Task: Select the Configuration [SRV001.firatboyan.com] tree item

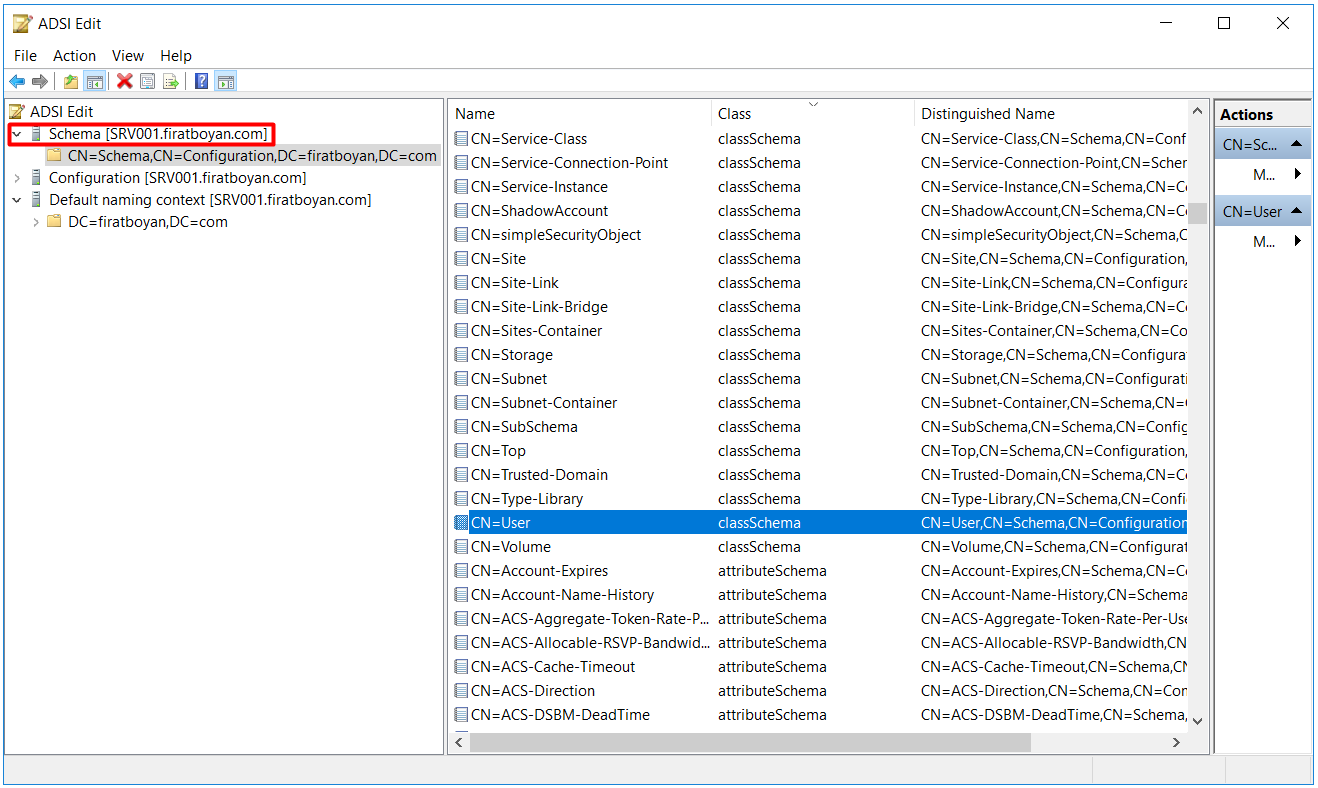Action: [x=178, y=178]
